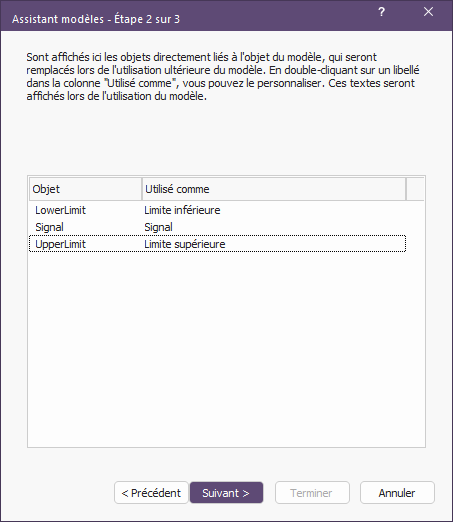Click the Étape 2 sur 3 title bar
The width and height of the screenshot is (453, 522).
(x=96, y=19)
